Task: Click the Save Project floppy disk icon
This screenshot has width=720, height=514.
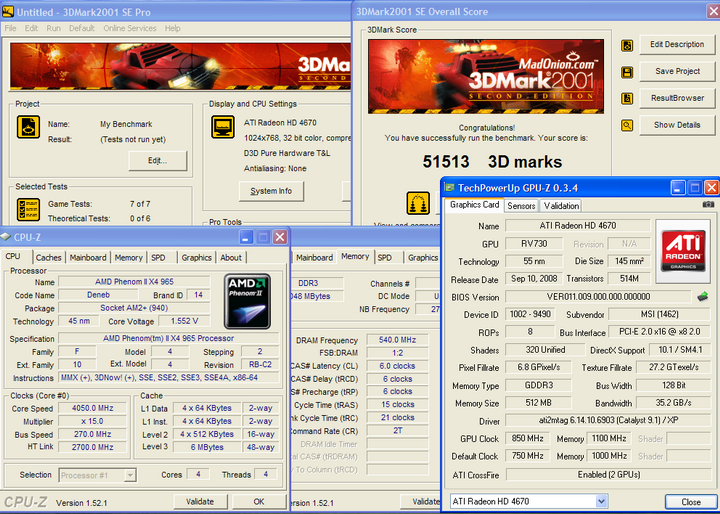Action: pyautogui.click(x=627, y=72)
